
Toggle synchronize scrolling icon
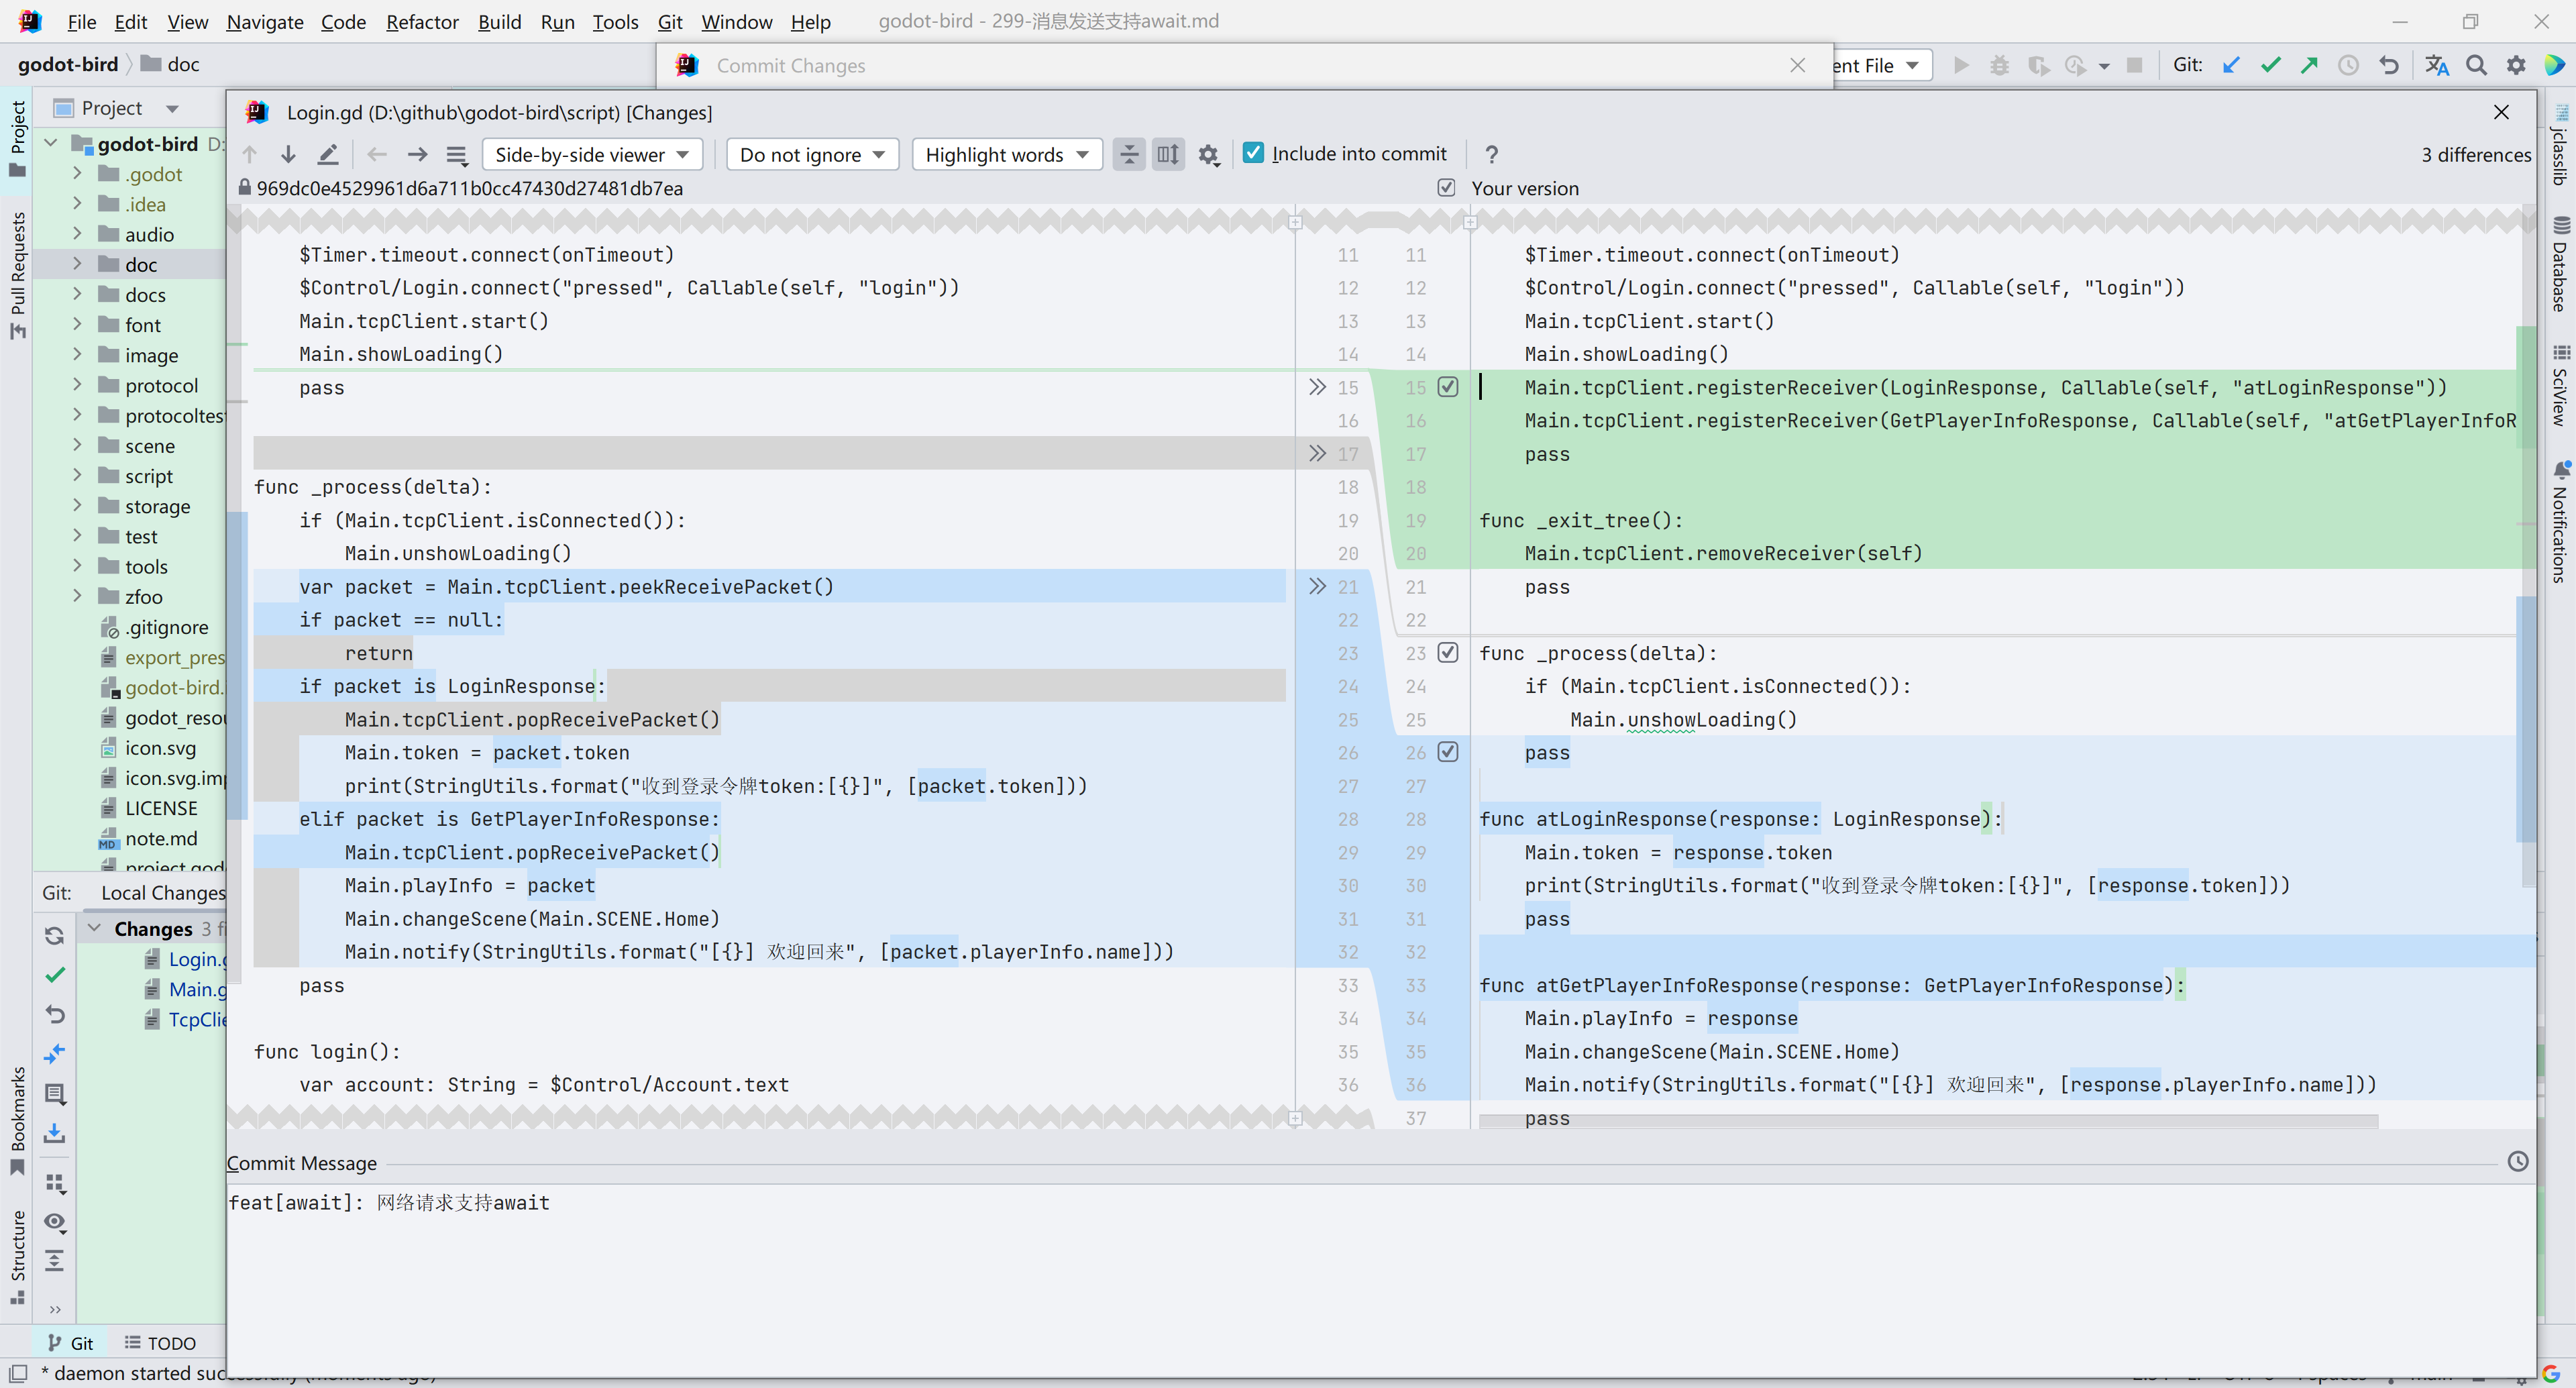tap(1168, 154)
